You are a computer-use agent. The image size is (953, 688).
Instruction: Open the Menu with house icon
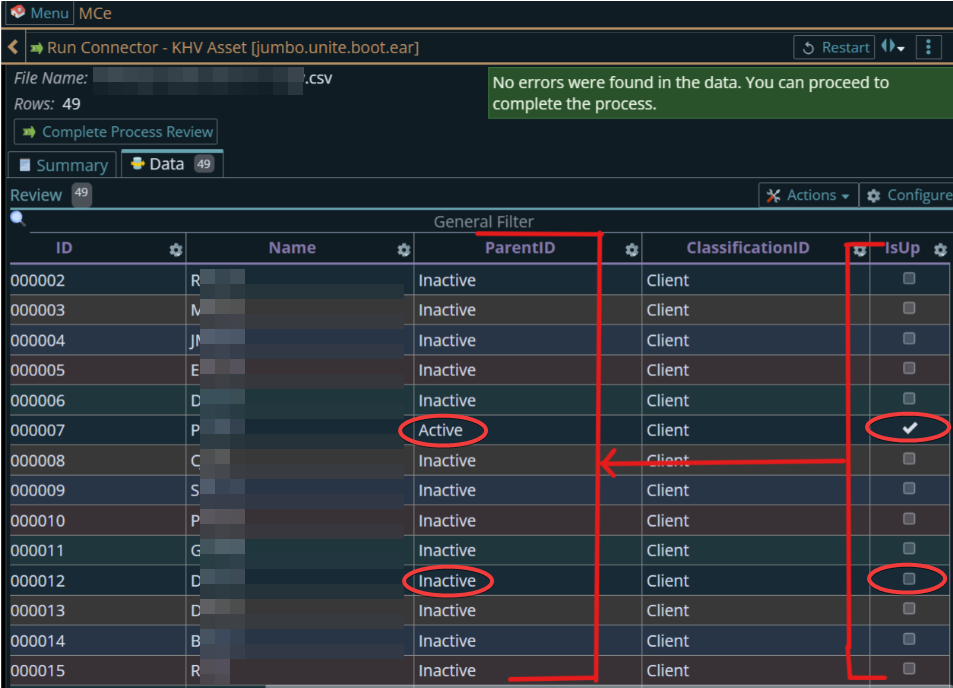tap(39, 13)
